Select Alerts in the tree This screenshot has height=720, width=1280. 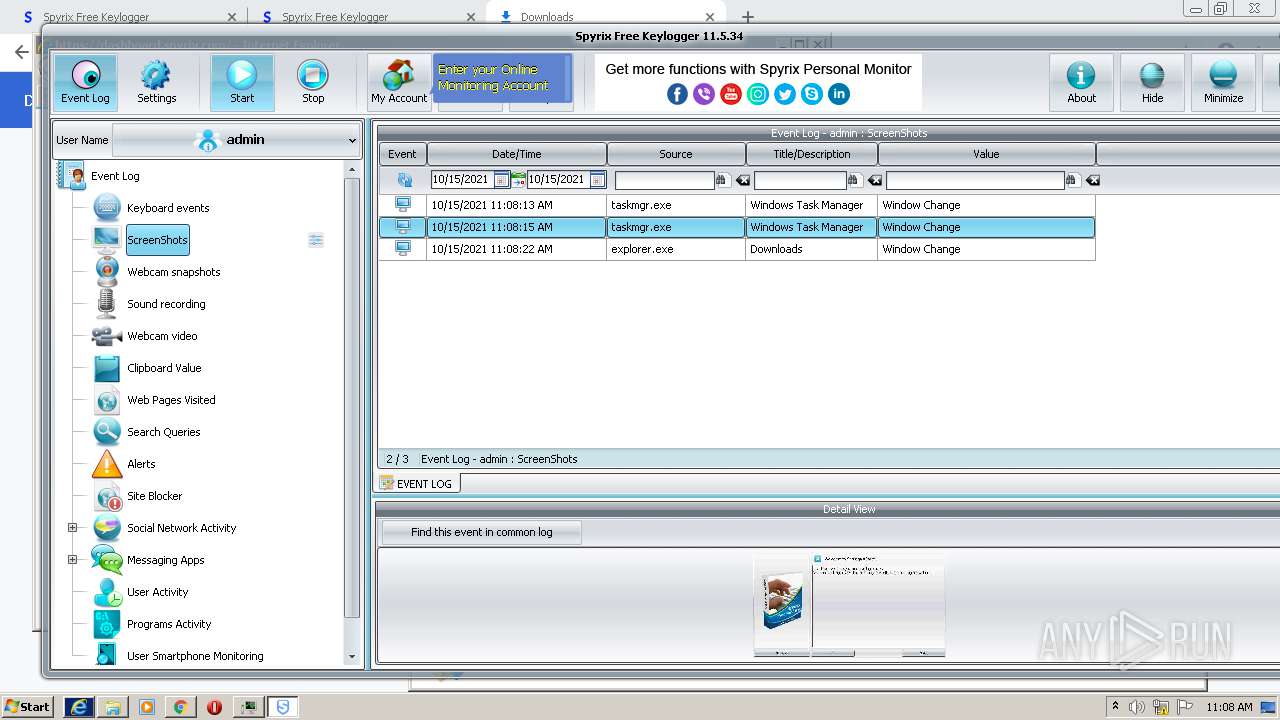[141, 464]
